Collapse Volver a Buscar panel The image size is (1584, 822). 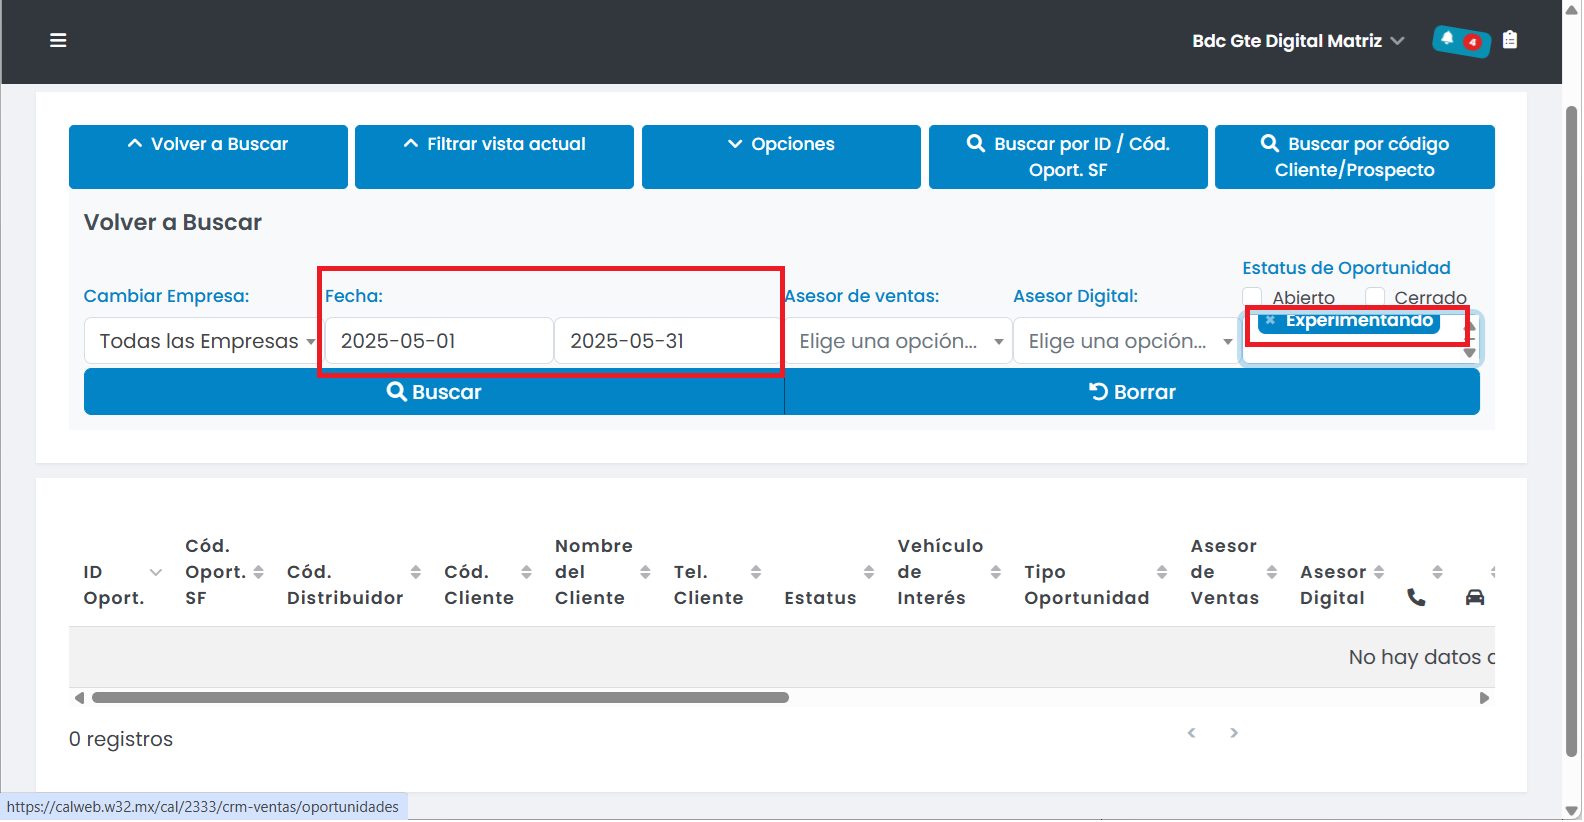208,157
